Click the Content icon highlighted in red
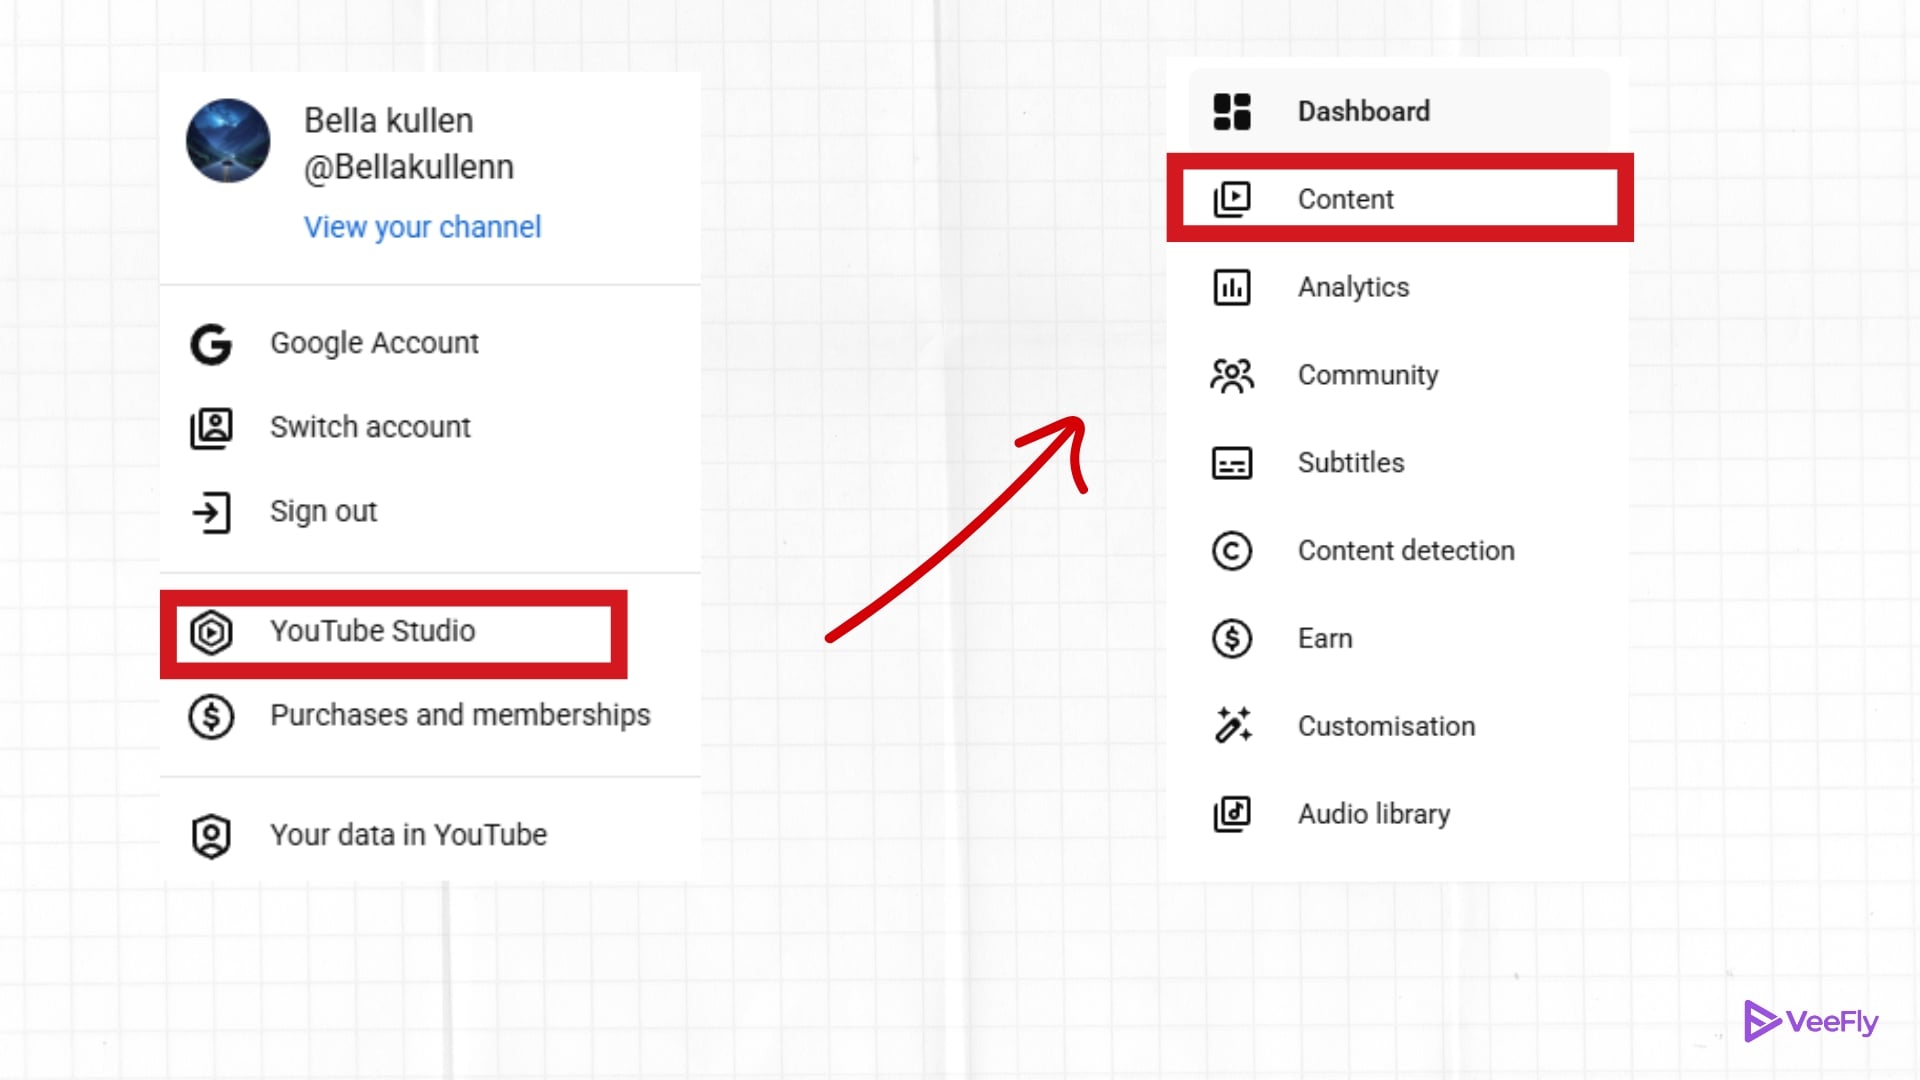The width and height of the screenshot is (1920, 1080). click(1232, 199)
